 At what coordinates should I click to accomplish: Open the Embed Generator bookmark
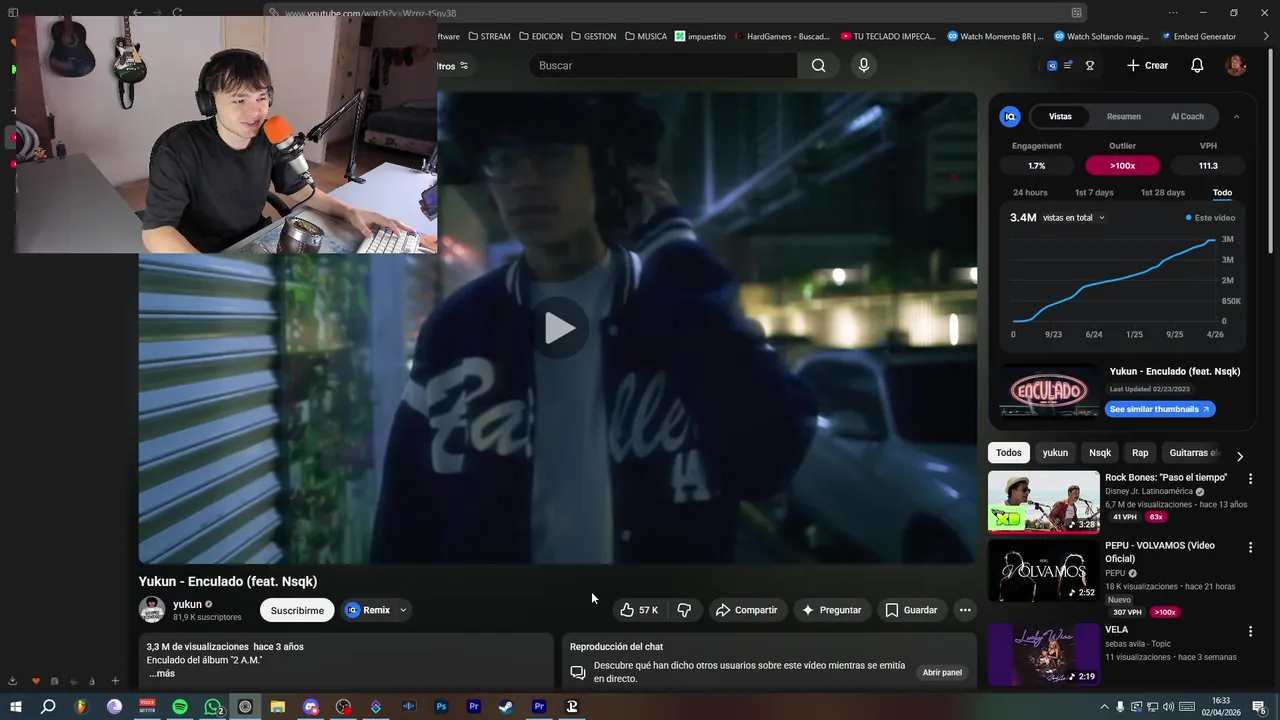click(x=1199, y=37)
